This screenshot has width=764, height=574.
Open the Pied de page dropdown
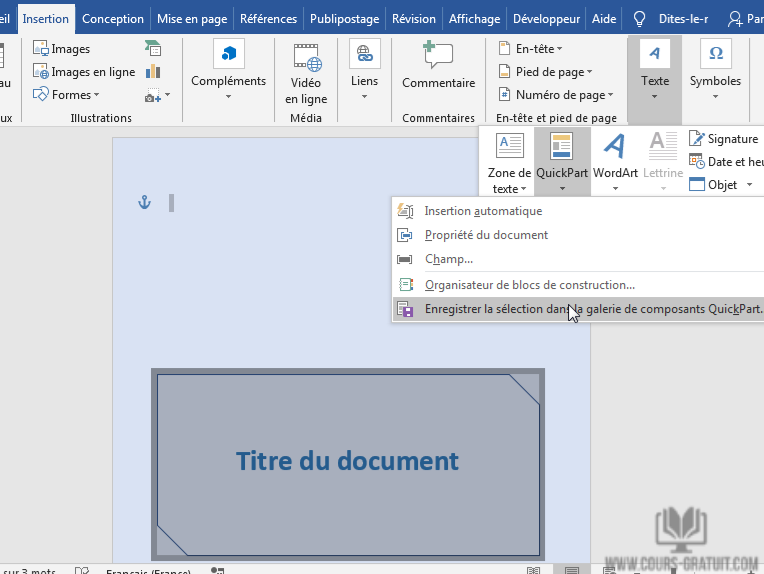[546, 72]
